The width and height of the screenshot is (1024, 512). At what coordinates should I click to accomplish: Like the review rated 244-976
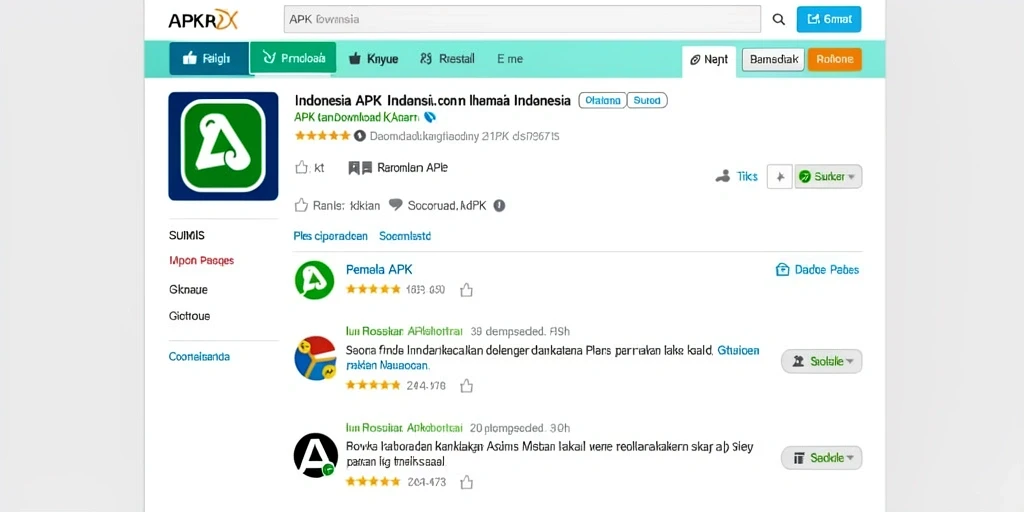(466, 386)
